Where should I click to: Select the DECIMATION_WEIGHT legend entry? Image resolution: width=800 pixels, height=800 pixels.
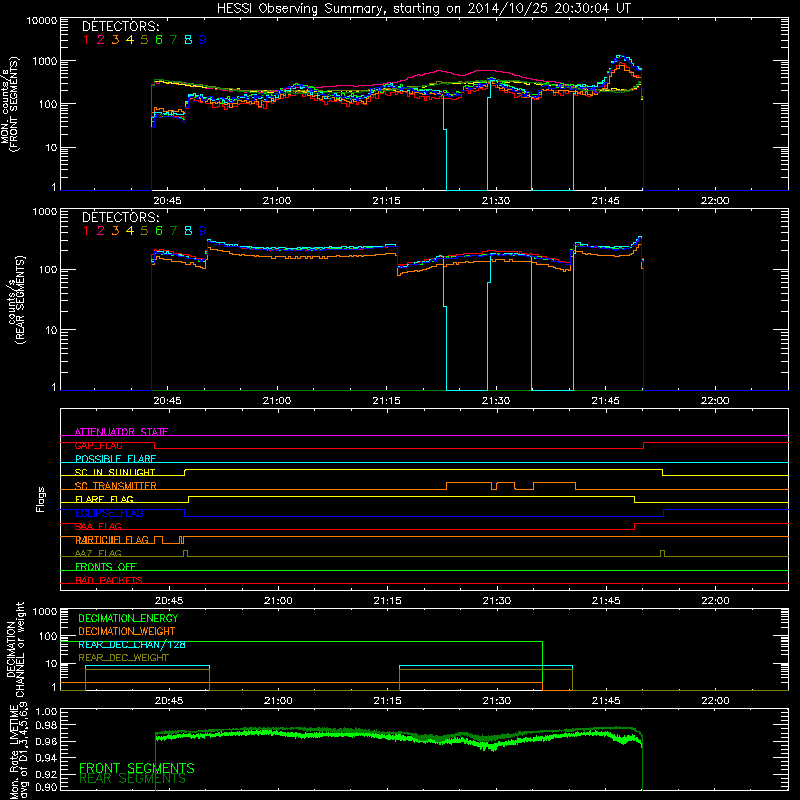127,632
